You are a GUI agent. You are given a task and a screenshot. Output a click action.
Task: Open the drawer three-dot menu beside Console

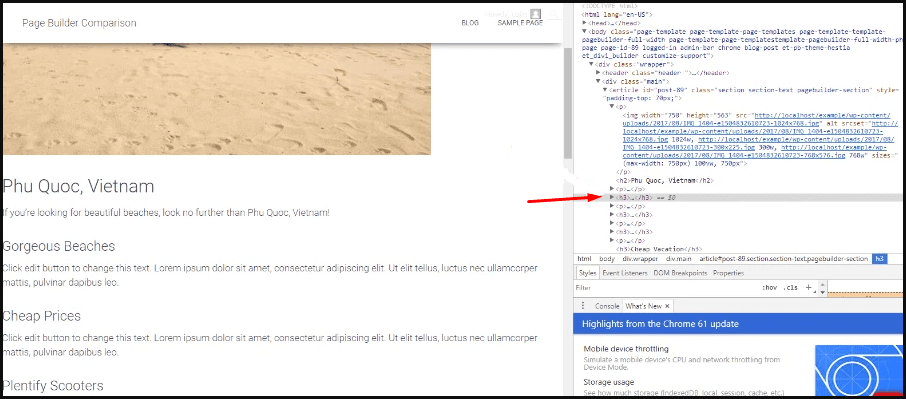pos(582,306)
